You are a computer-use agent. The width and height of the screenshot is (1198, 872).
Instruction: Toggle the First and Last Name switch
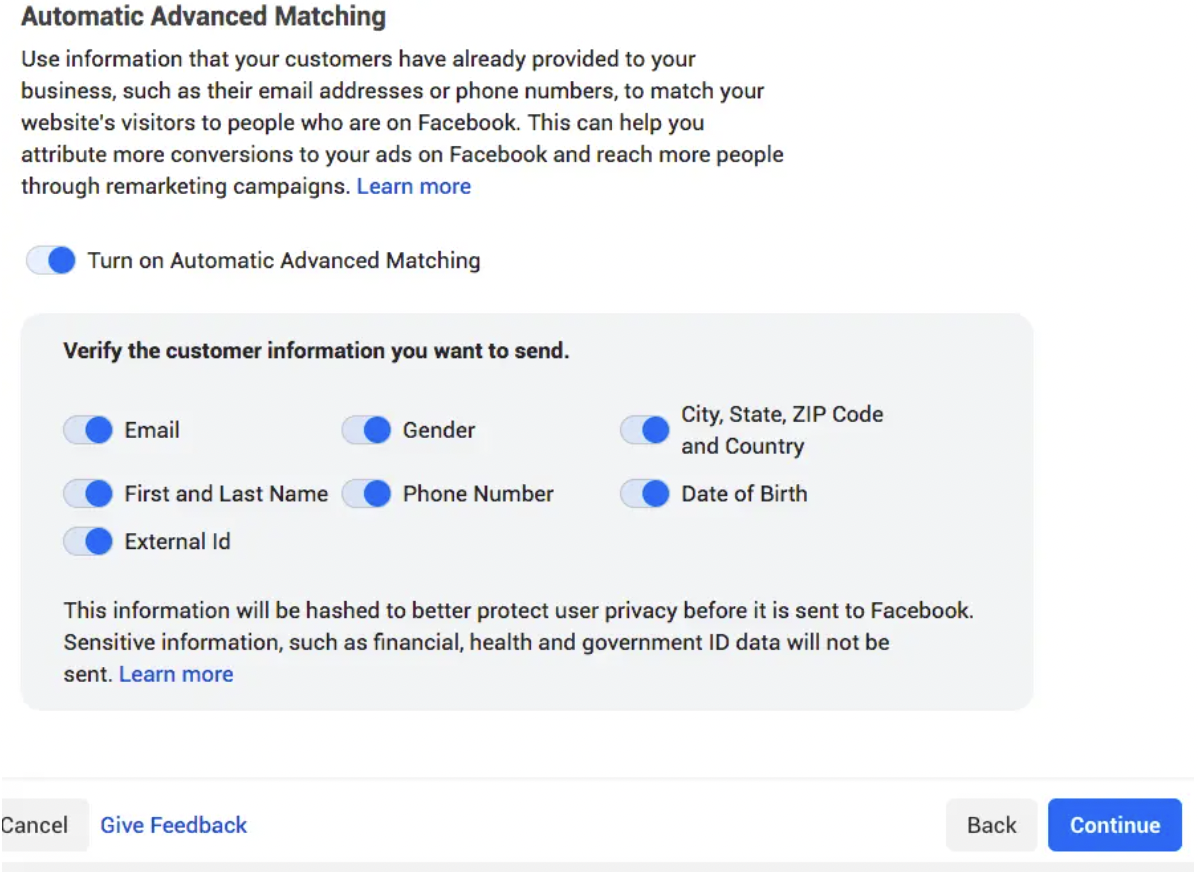point(88,494)
